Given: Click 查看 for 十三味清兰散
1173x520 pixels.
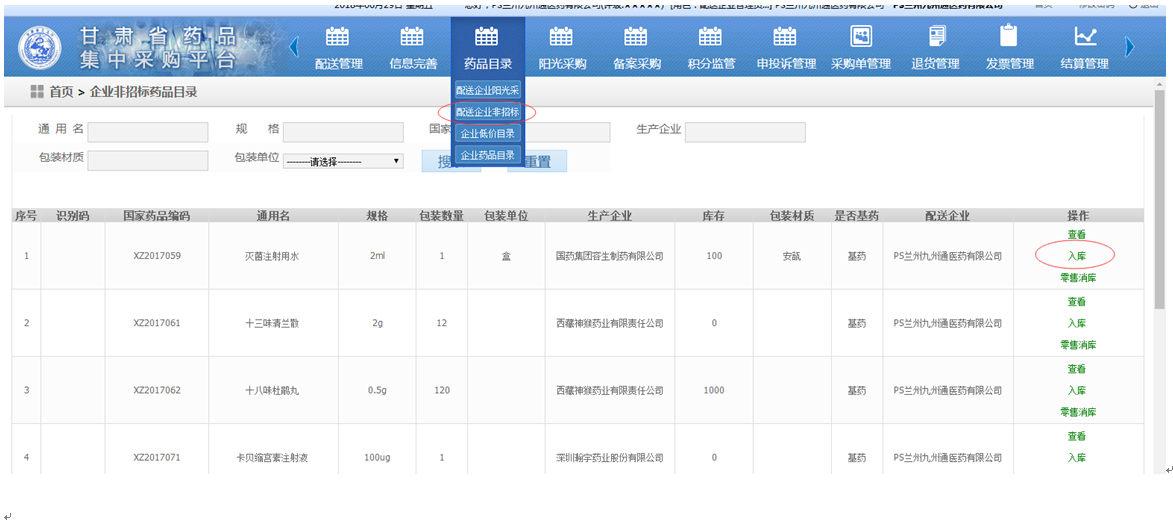Looking at the screenshot, I should (1076, 302).
